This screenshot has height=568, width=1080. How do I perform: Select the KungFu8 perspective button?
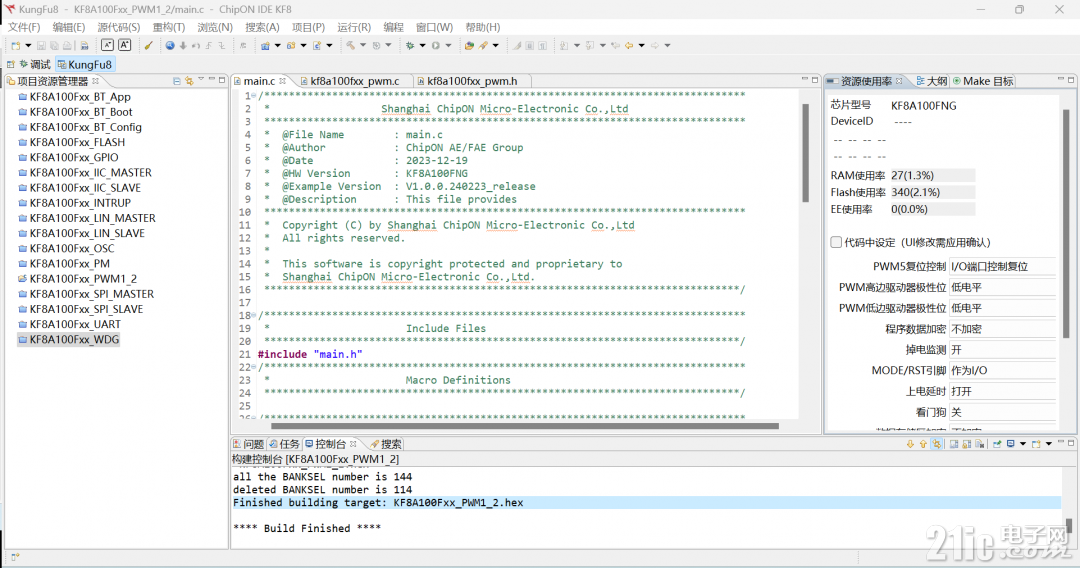click(85, 64)
